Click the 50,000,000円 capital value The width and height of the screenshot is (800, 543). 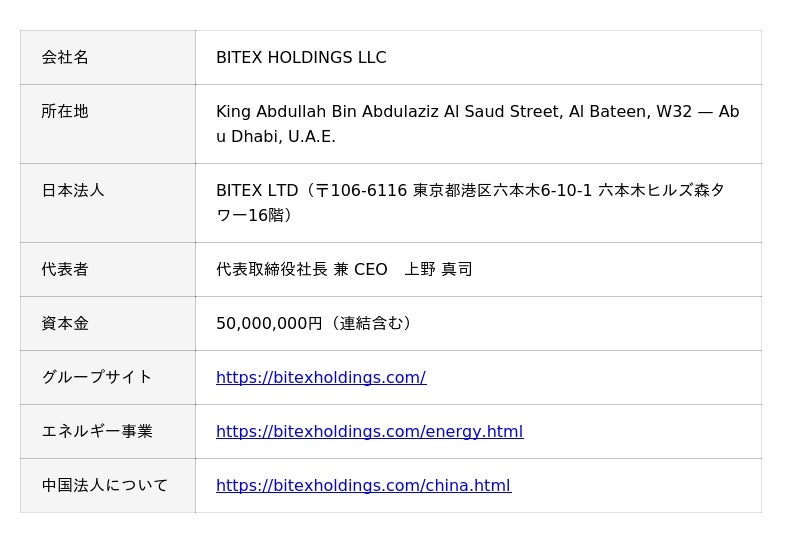[269, 323]
